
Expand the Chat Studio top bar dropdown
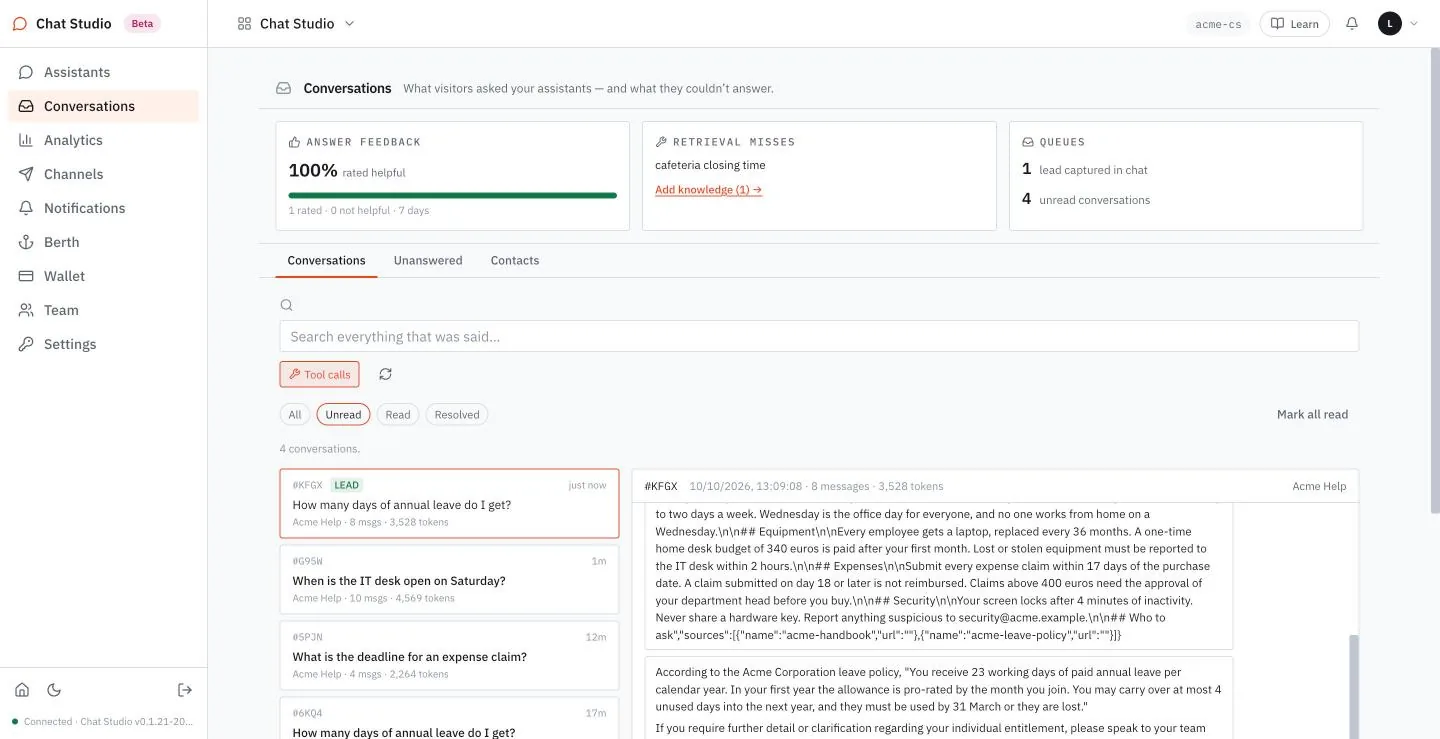(296, 24)
